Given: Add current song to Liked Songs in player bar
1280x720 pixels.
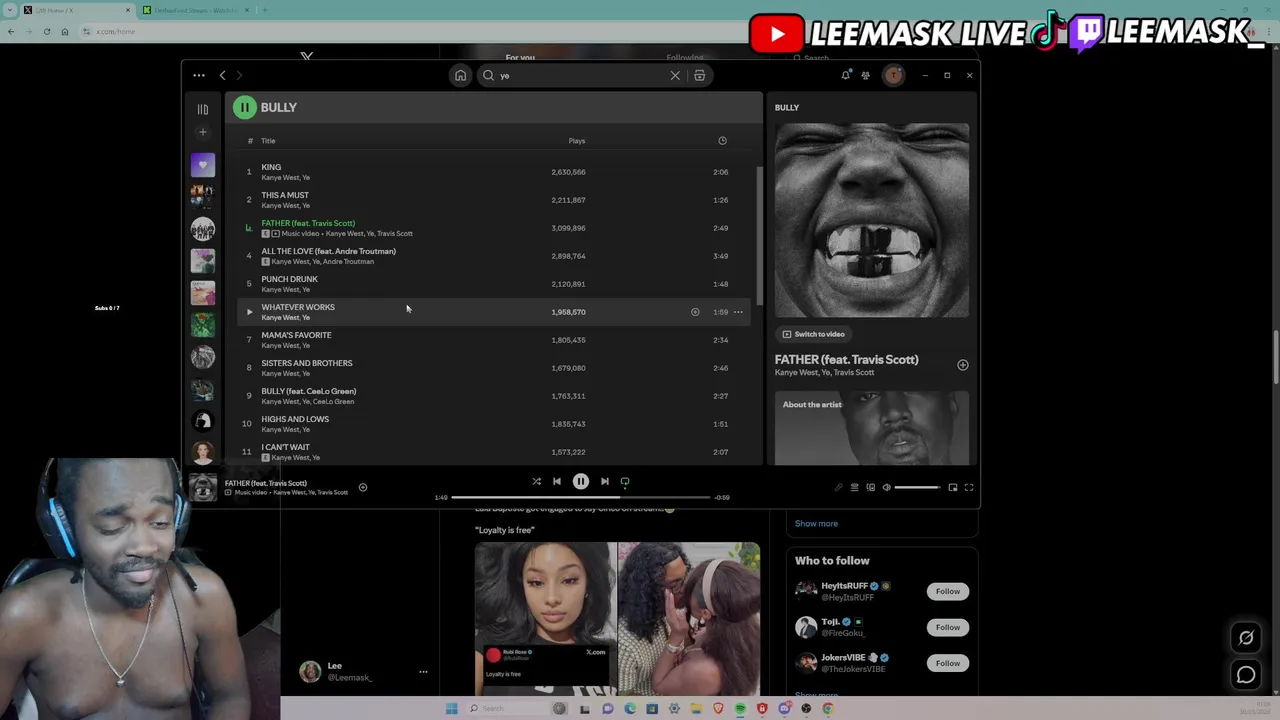Looking at the screenshot, I should tap(363, 488).
